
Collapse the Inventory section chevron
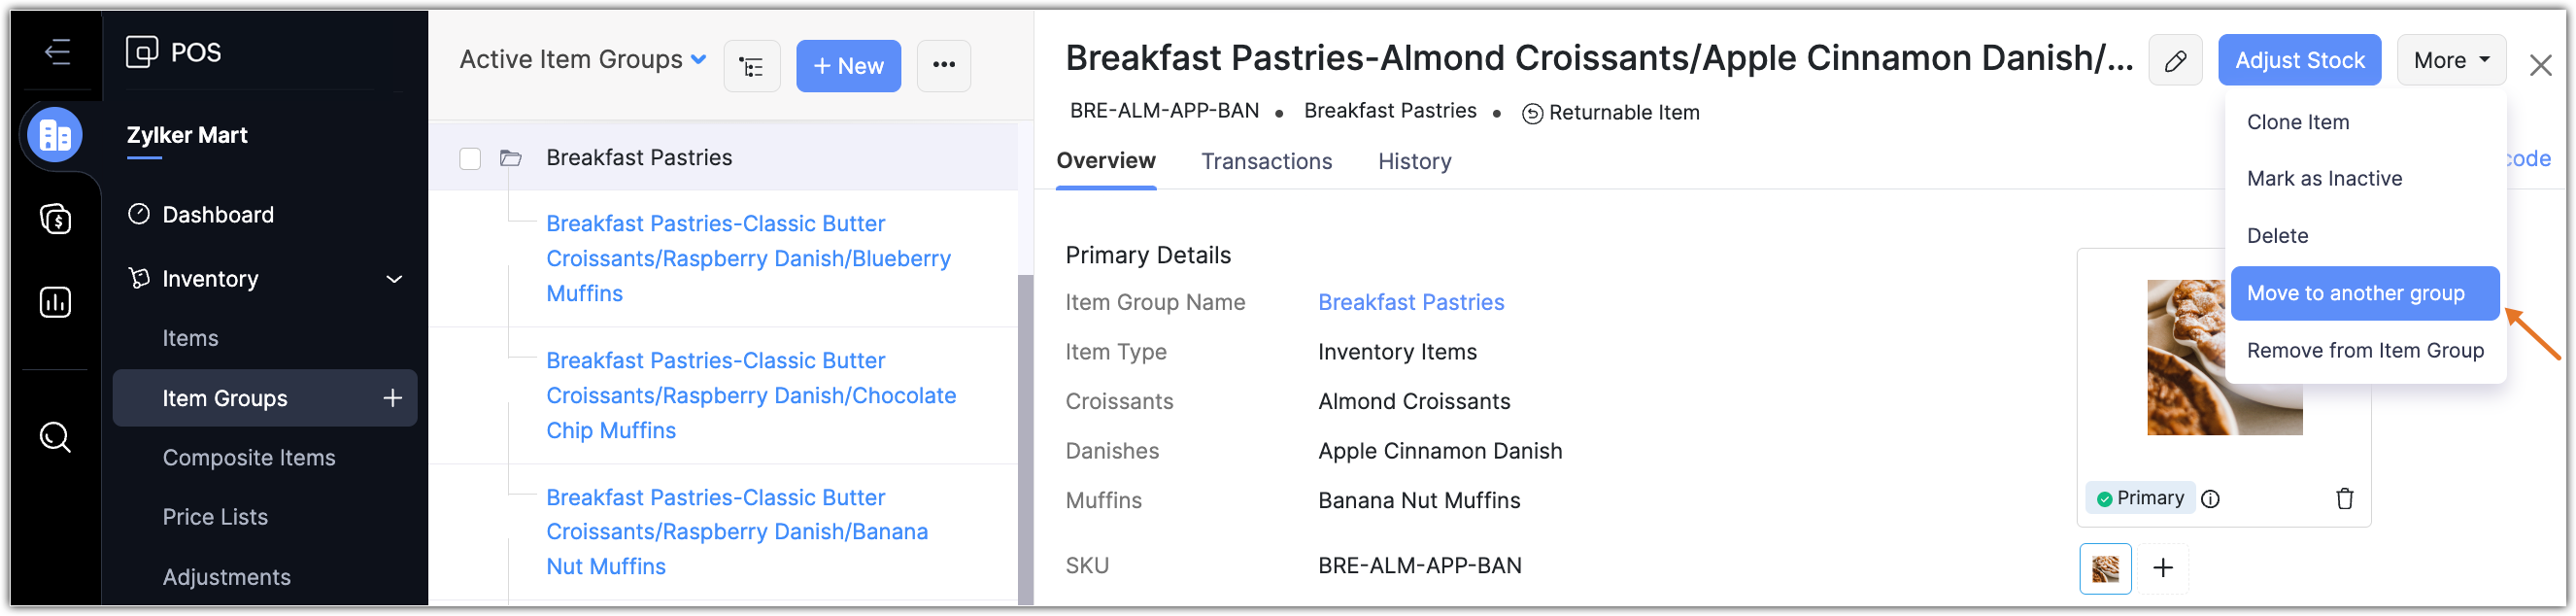click(x=394, y=279)
